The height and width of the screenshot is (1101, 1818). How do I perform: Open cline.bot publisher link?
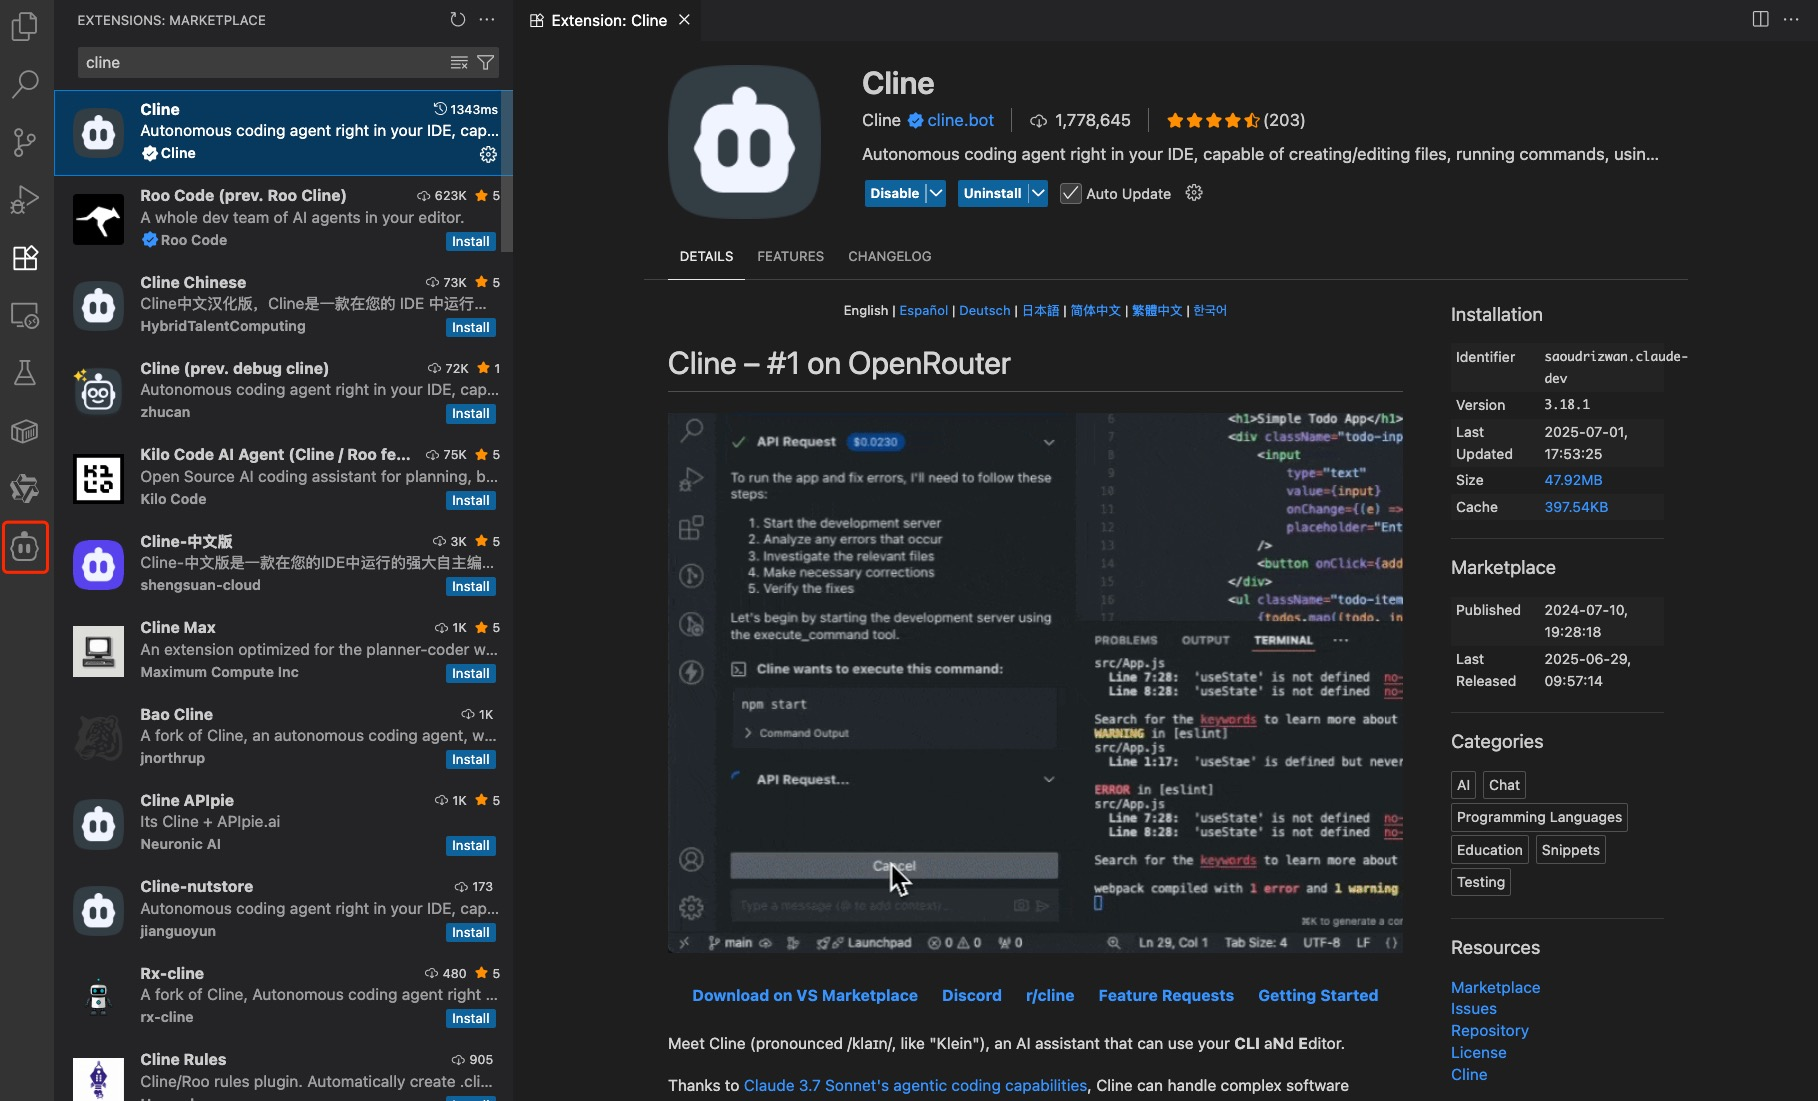click(960, 120)
